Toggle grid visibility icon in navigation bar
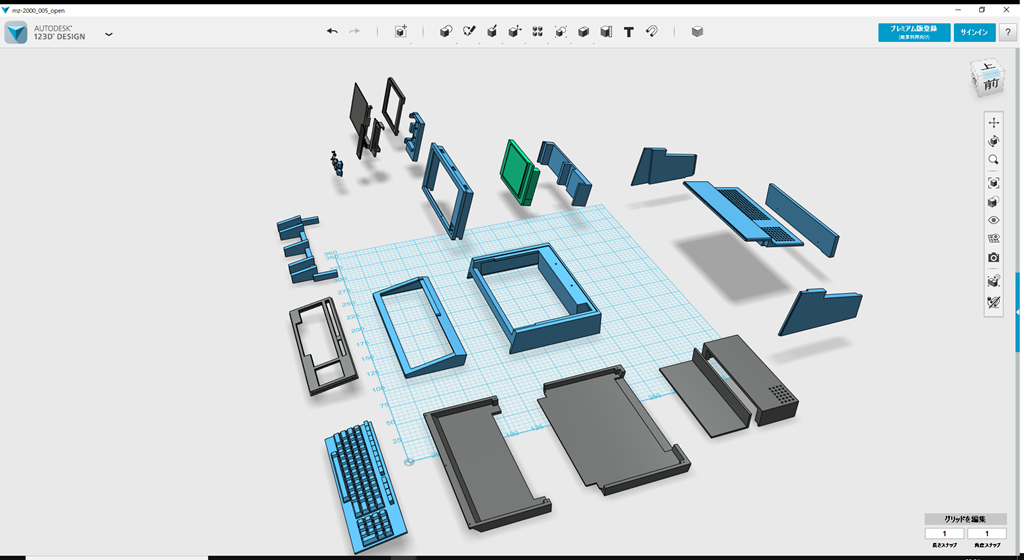Image resolution: width=1024 pixels, height=560 pixels. click(993, 239)
